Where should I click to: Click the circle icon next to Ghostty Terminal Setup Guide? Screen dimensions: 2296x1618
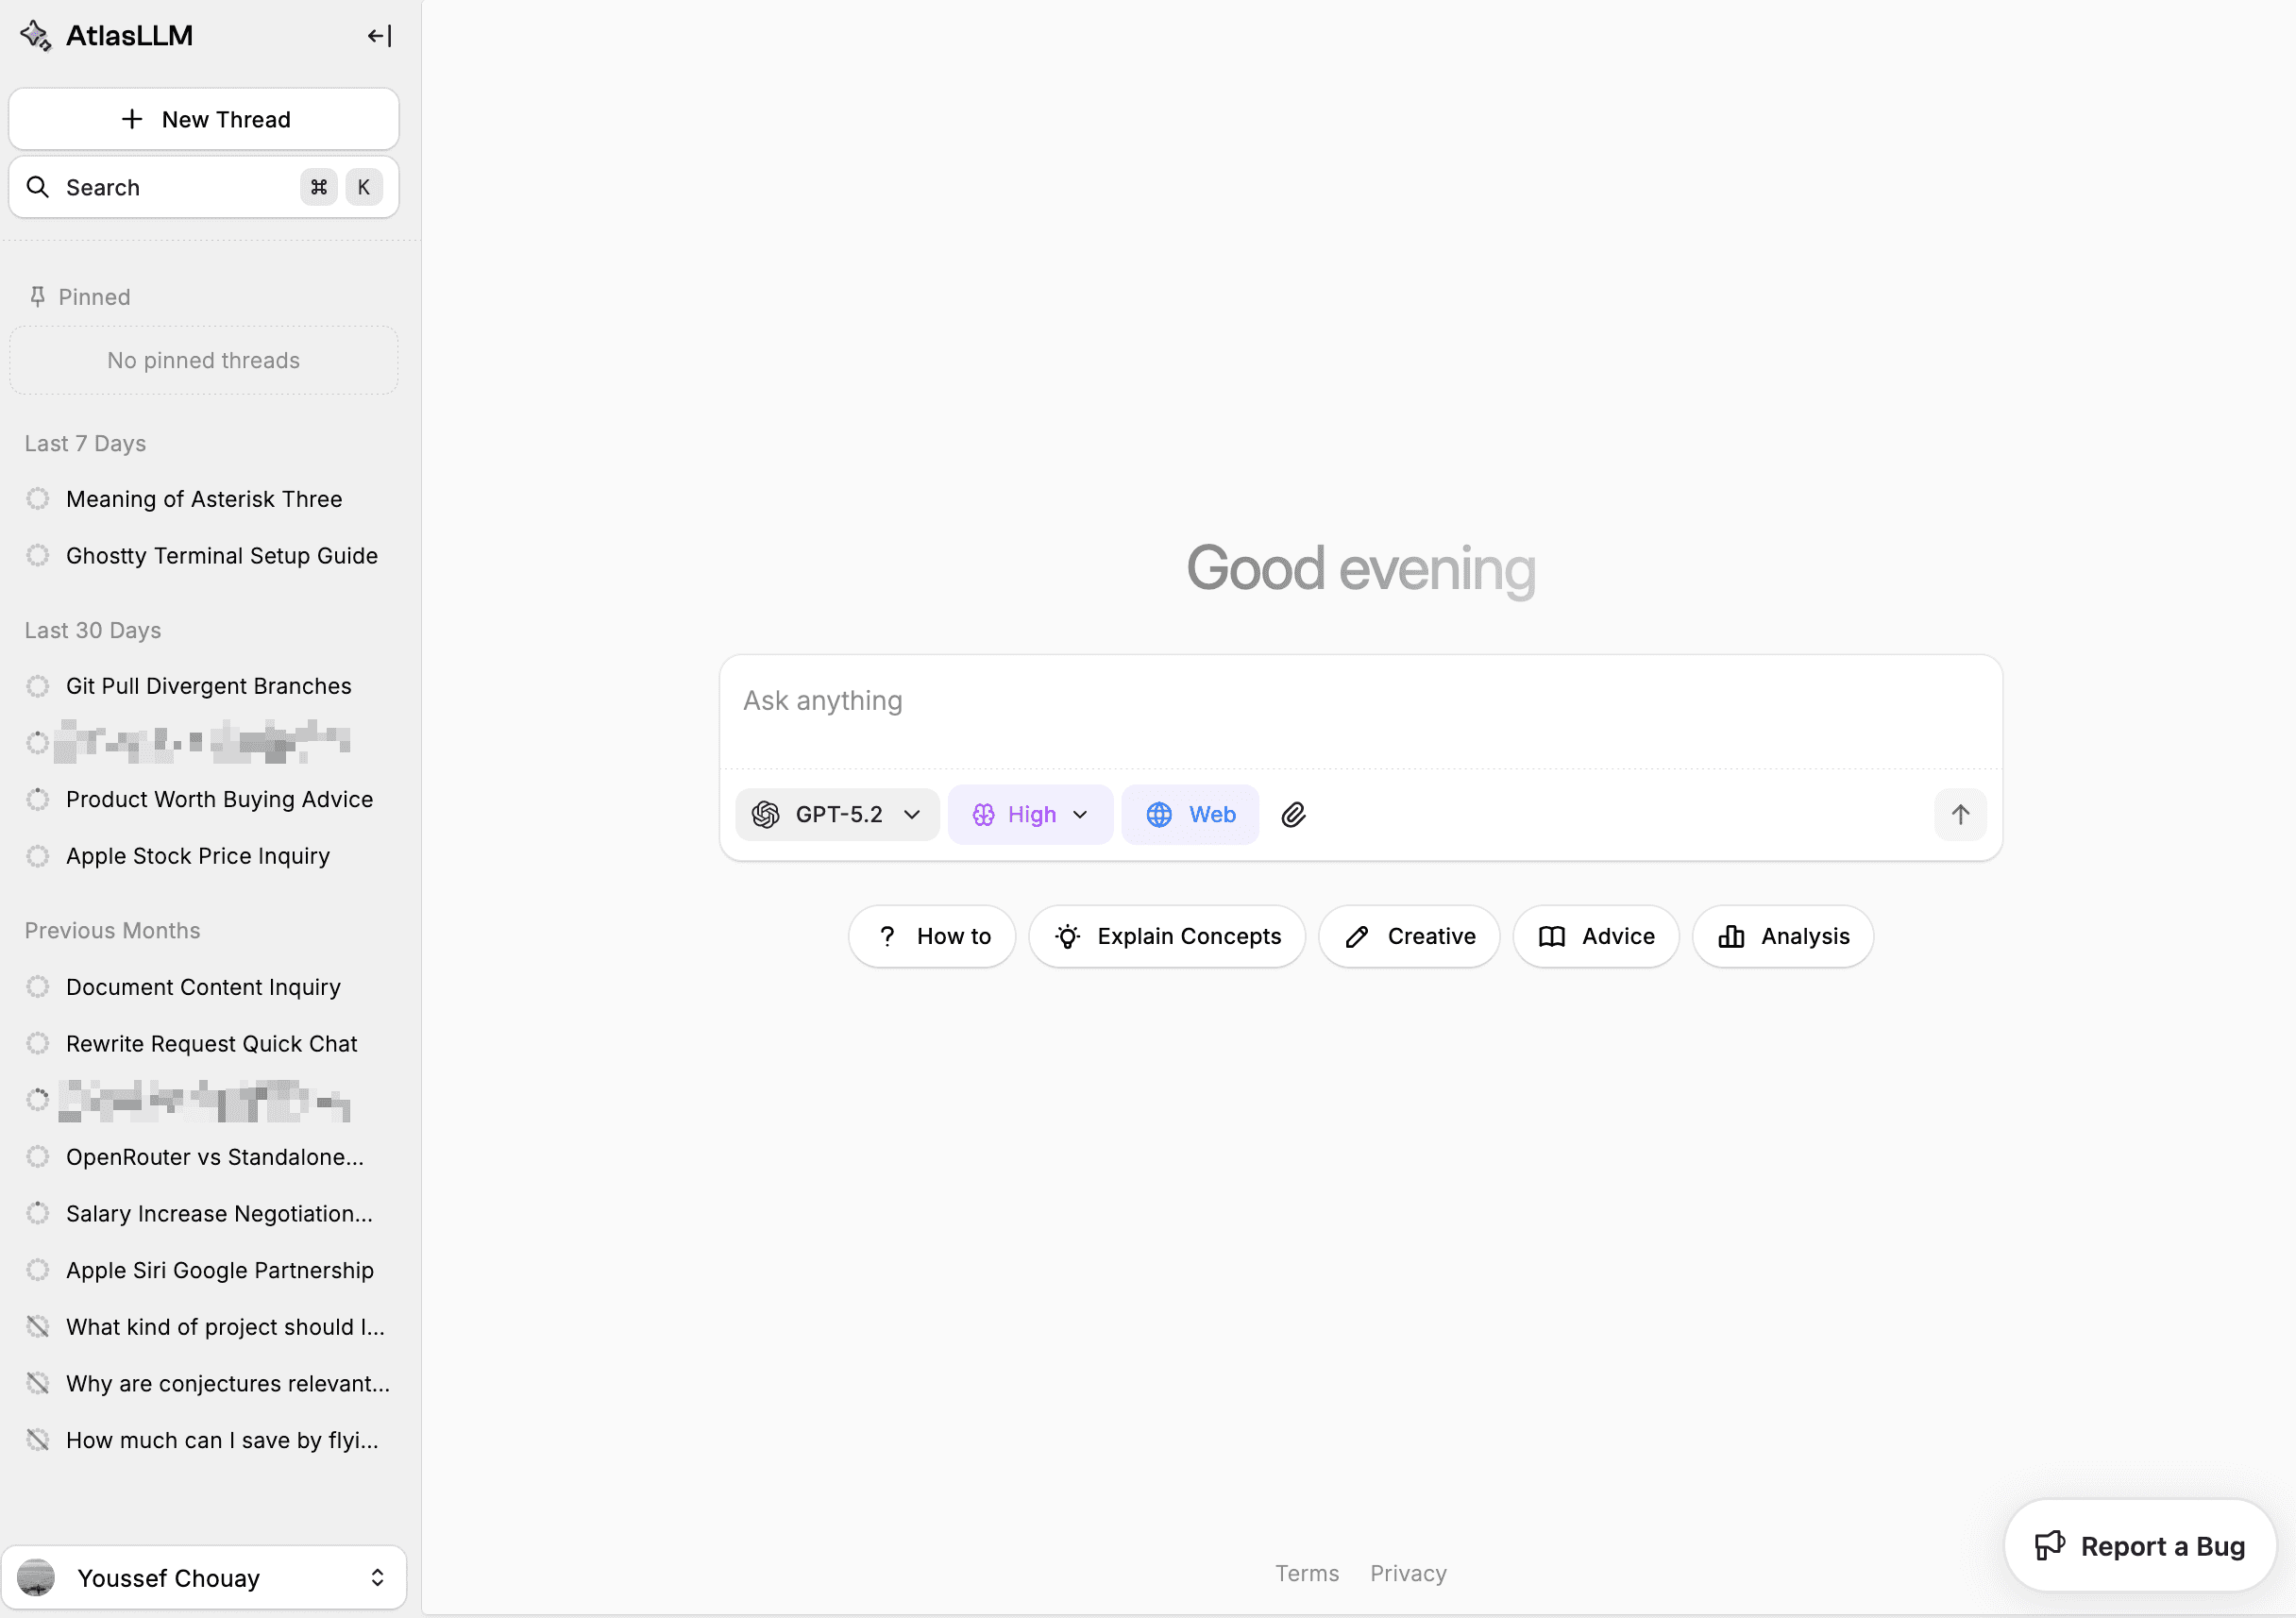pos(38,555)
